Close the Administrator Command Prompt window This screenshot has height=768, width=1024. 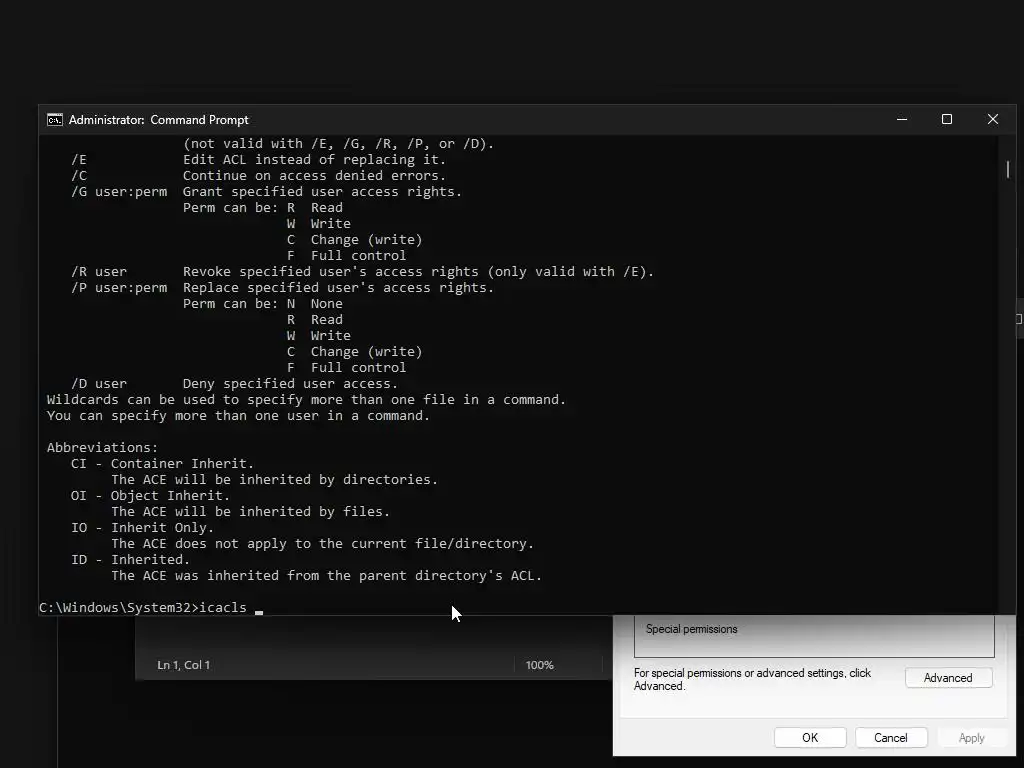click(x=993, y=120)
